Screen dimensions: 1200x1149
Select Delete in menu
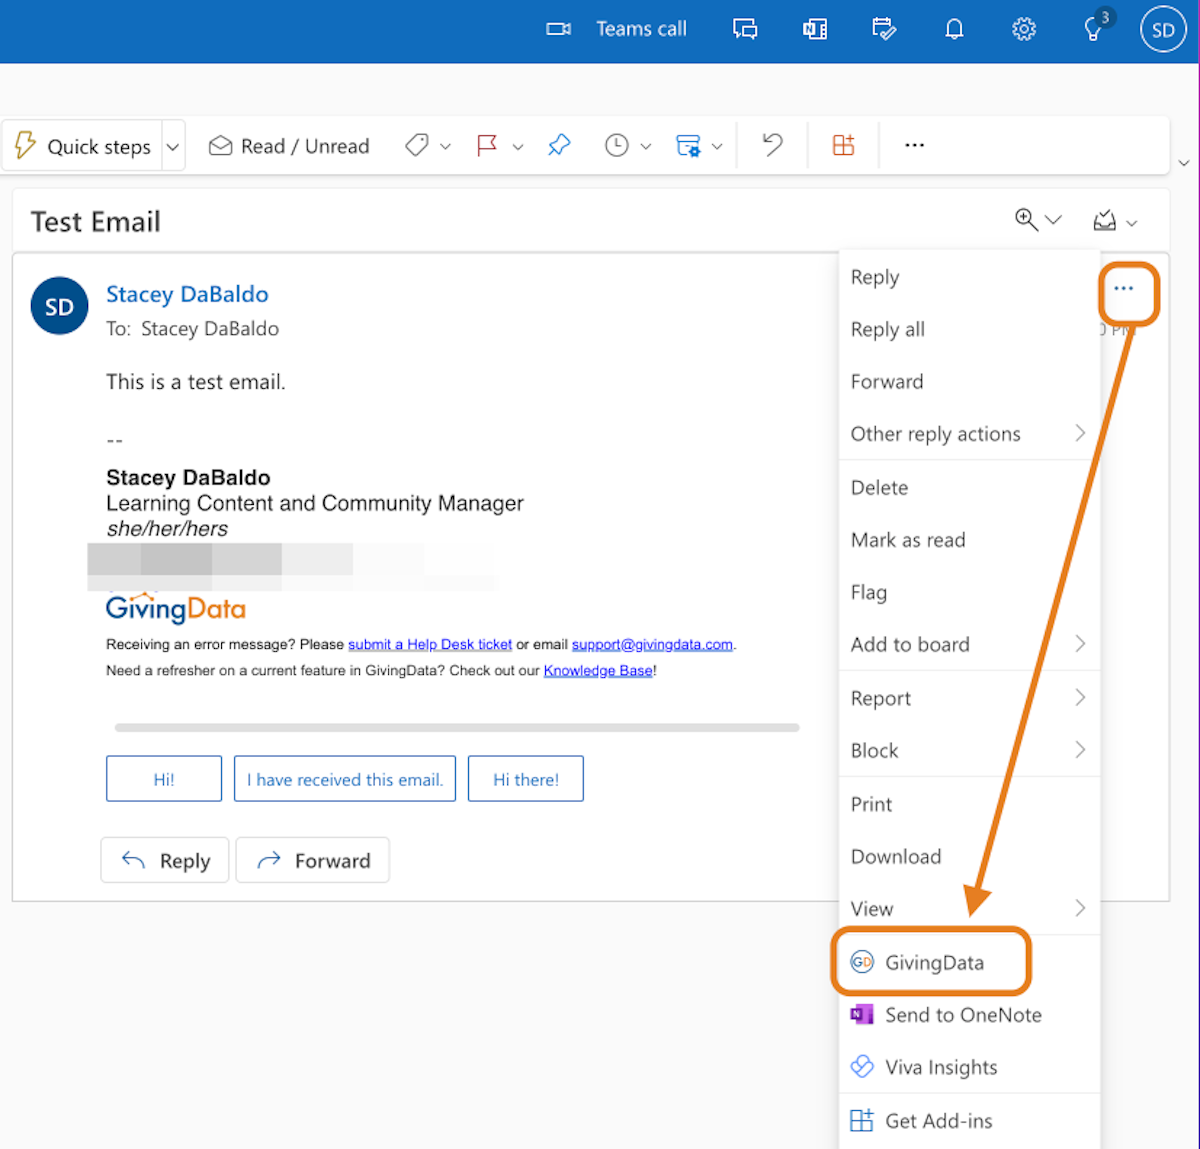969,487
